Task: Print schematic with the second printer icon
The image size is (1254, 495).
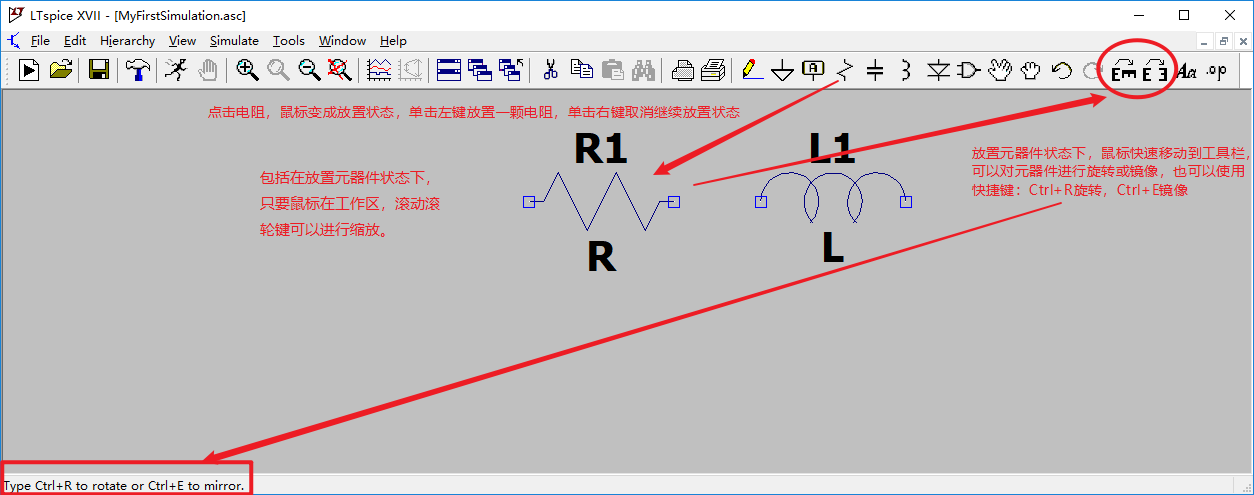Action: point(713,70)
